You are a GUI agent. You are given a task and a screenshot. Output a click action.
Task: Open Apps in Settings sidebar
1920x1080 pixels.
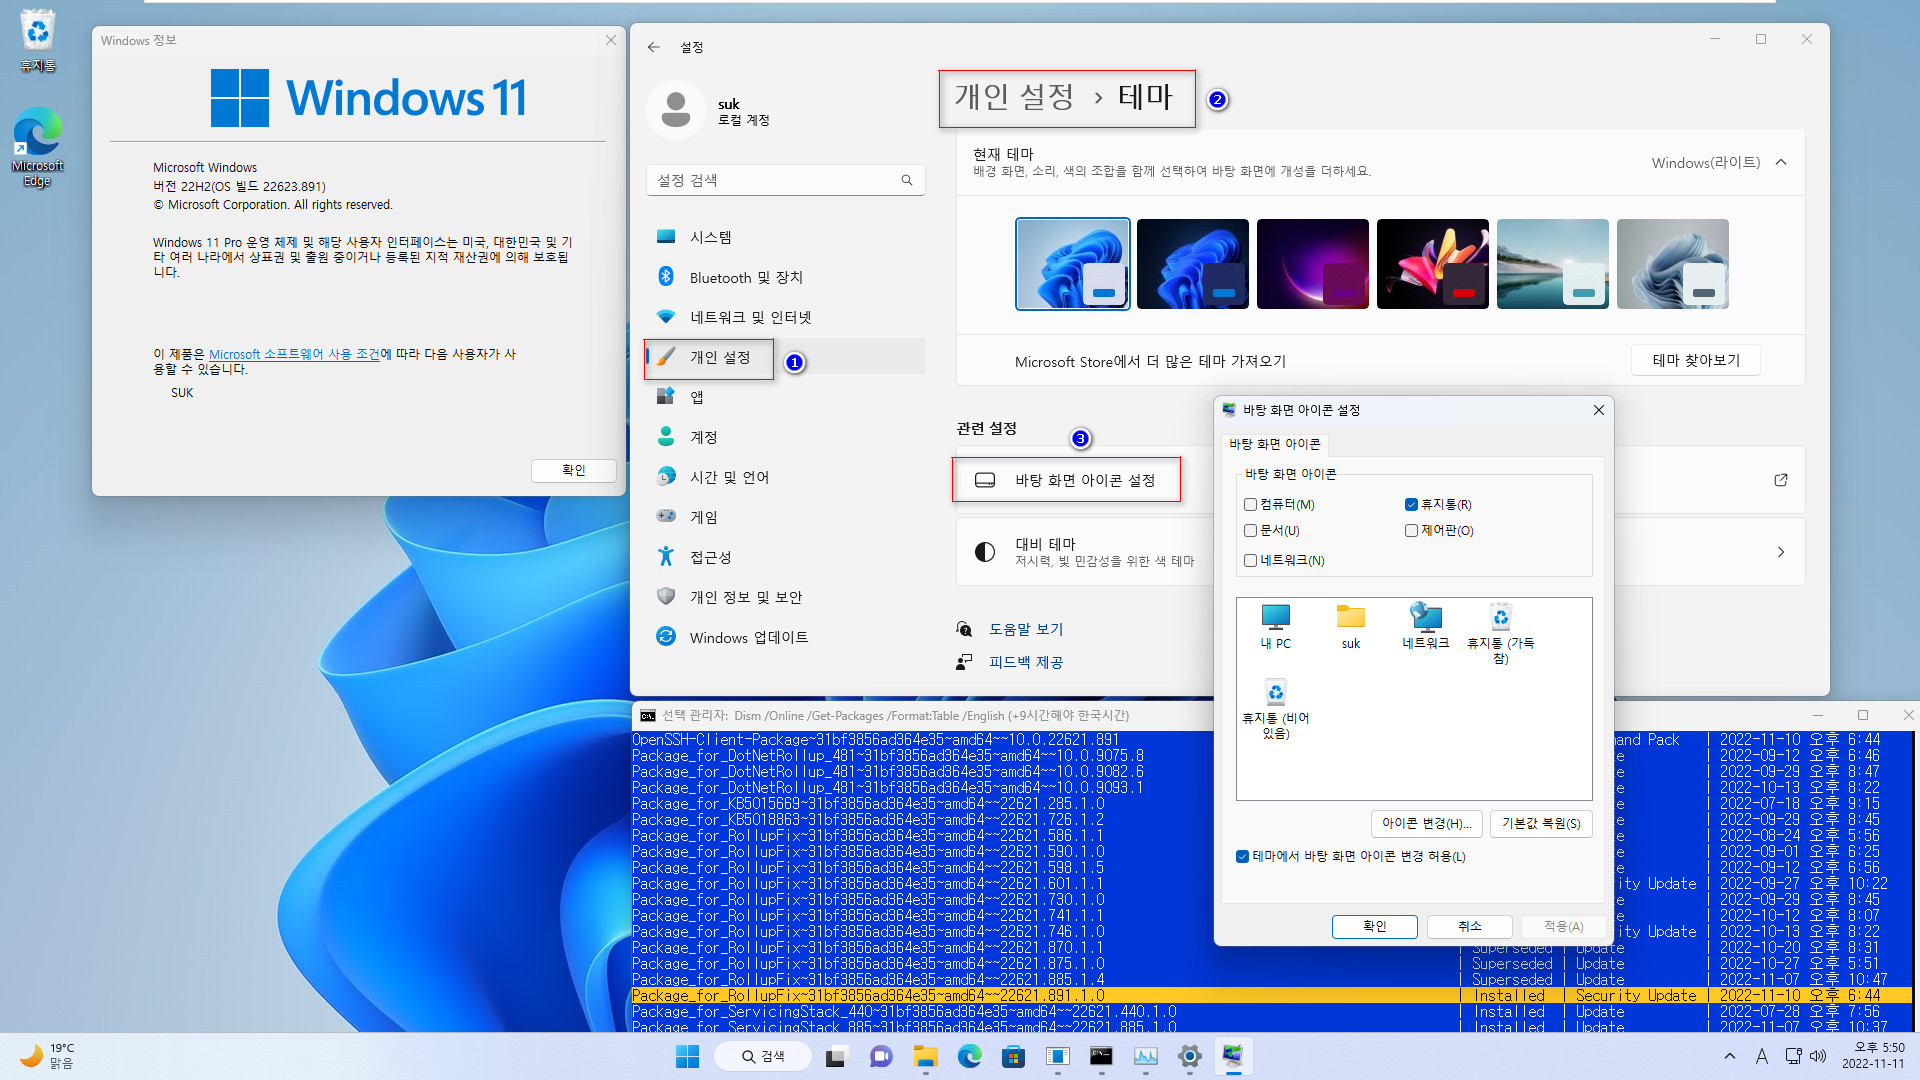pos(785,397)
